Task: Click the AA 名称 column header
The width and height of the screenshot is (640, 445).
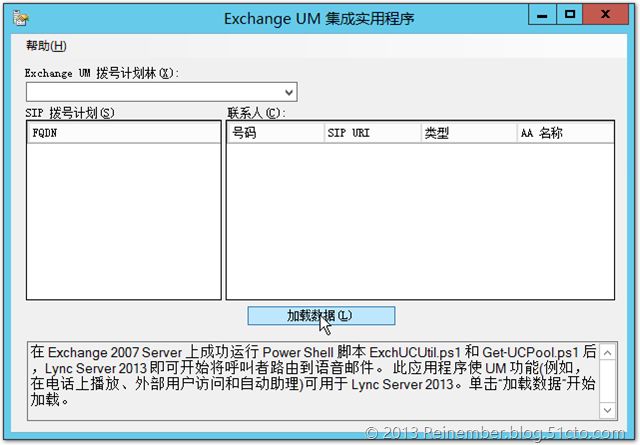Action: (565, 133)
